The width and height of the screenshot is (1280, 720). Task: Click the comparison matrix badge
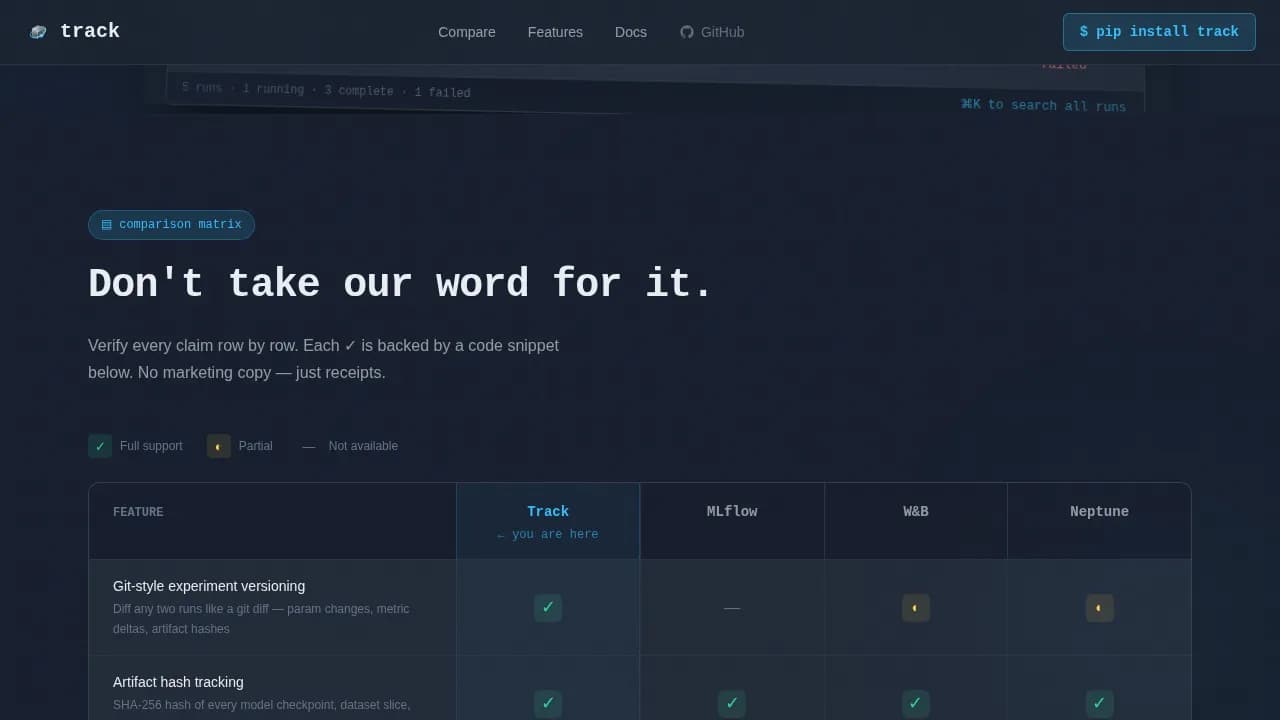(171, 224)
